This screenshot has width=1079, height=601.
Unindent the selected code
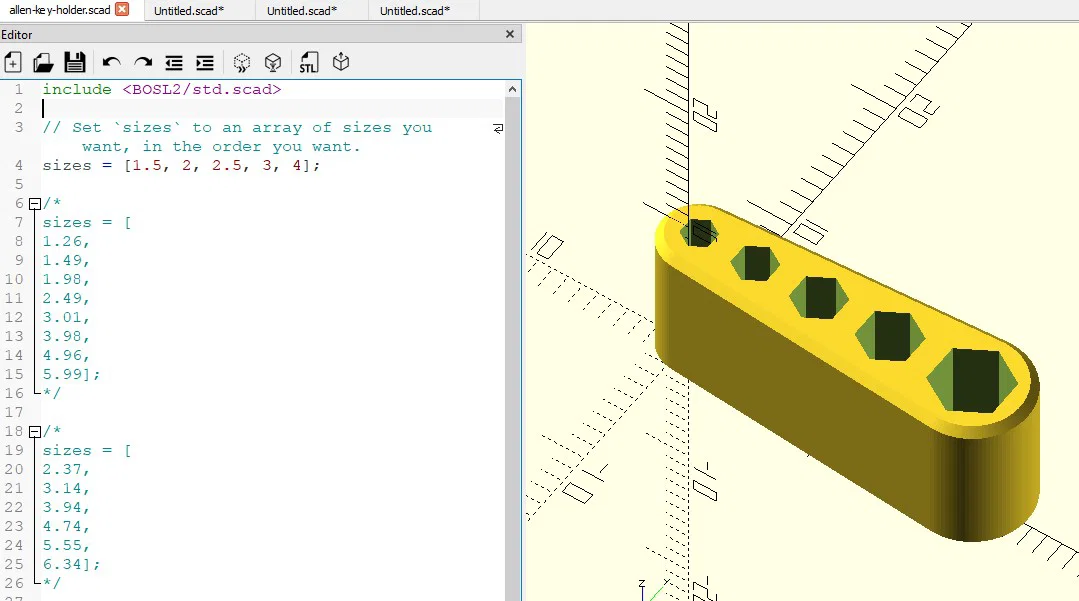click(x=174, y=63)
